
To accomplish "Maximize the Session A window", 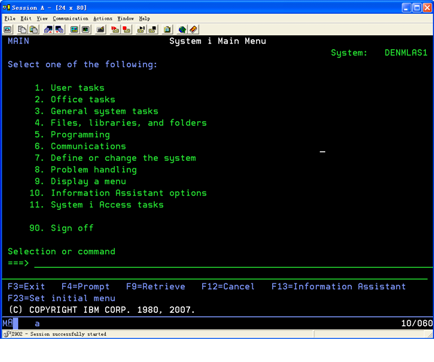I will [417, 8].
